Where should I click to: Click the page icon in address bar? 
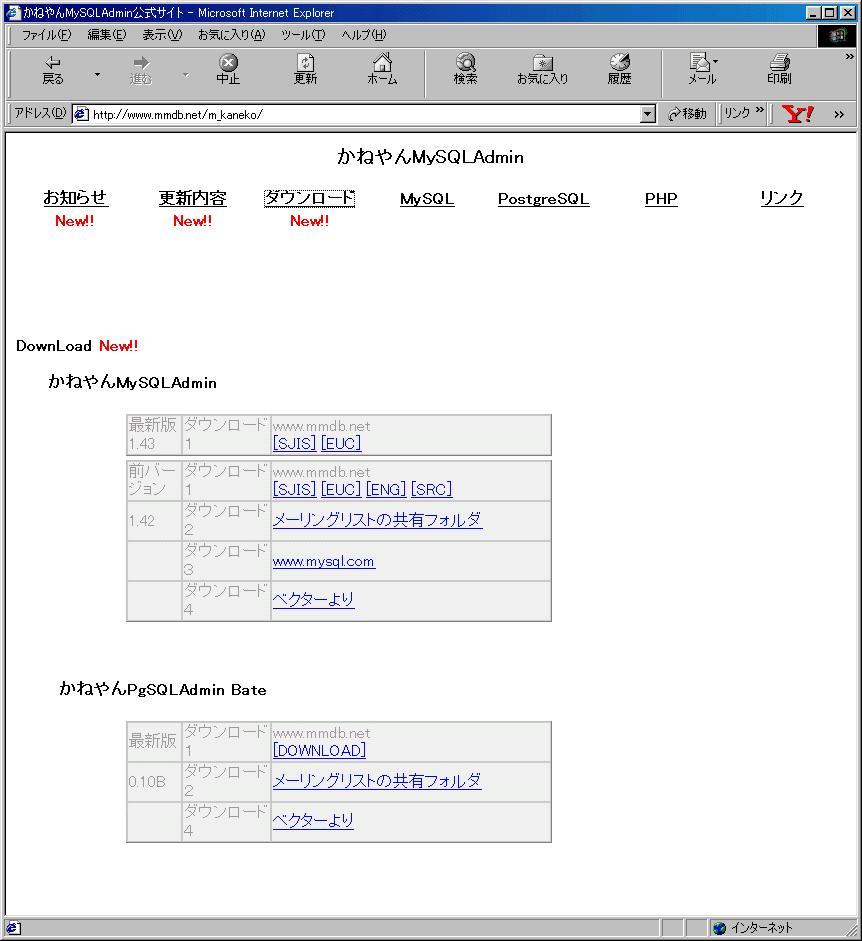coord(81,114)
